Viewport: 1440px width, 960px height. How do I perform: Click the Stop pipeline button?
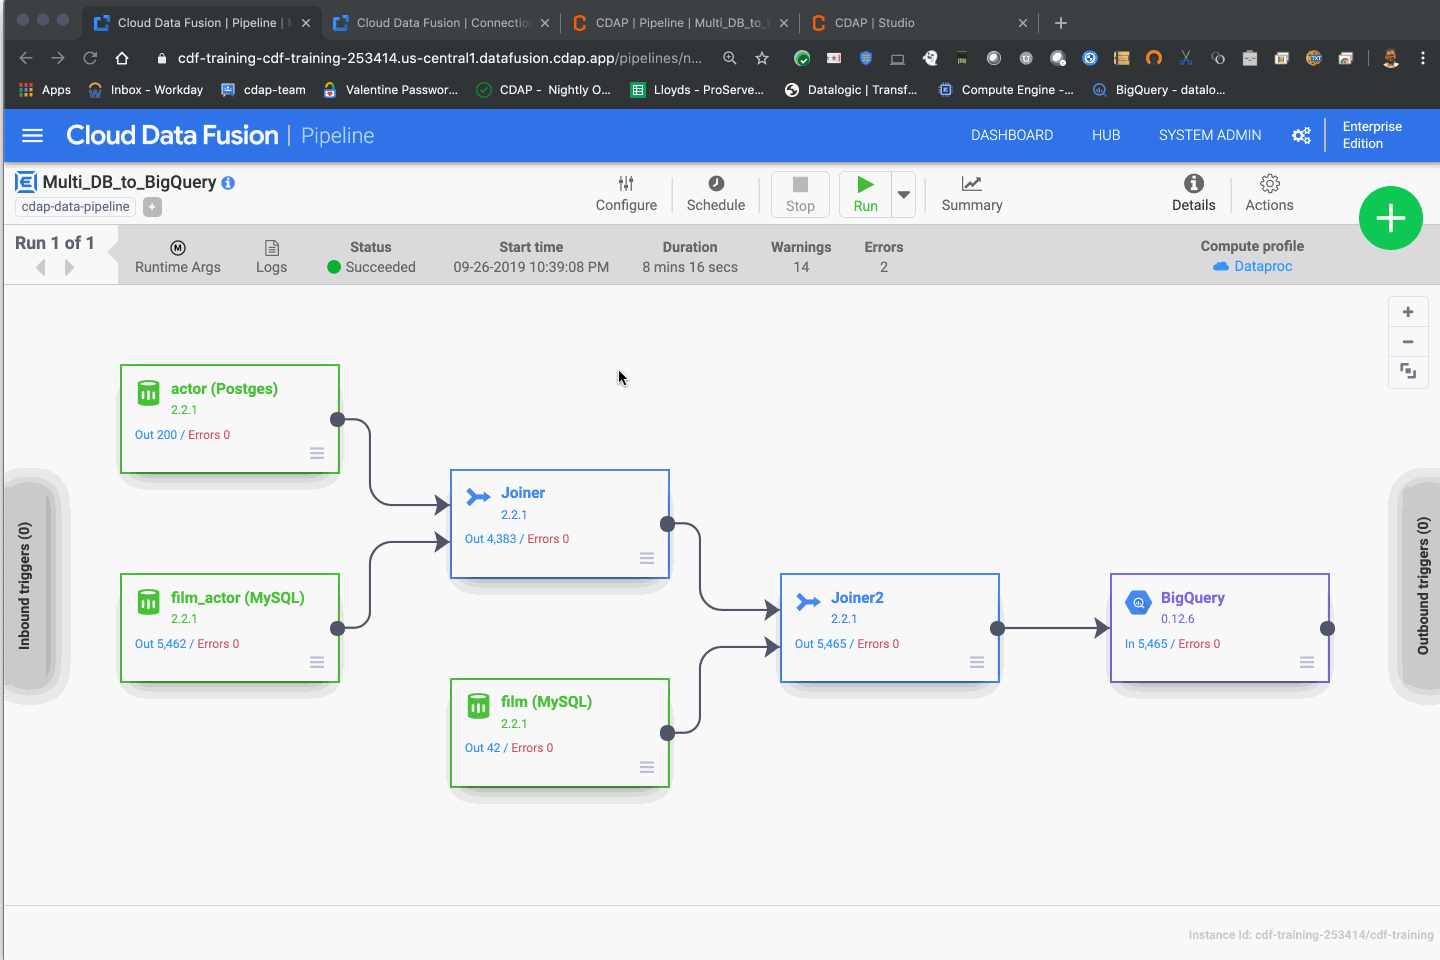[x=800, y=194]
